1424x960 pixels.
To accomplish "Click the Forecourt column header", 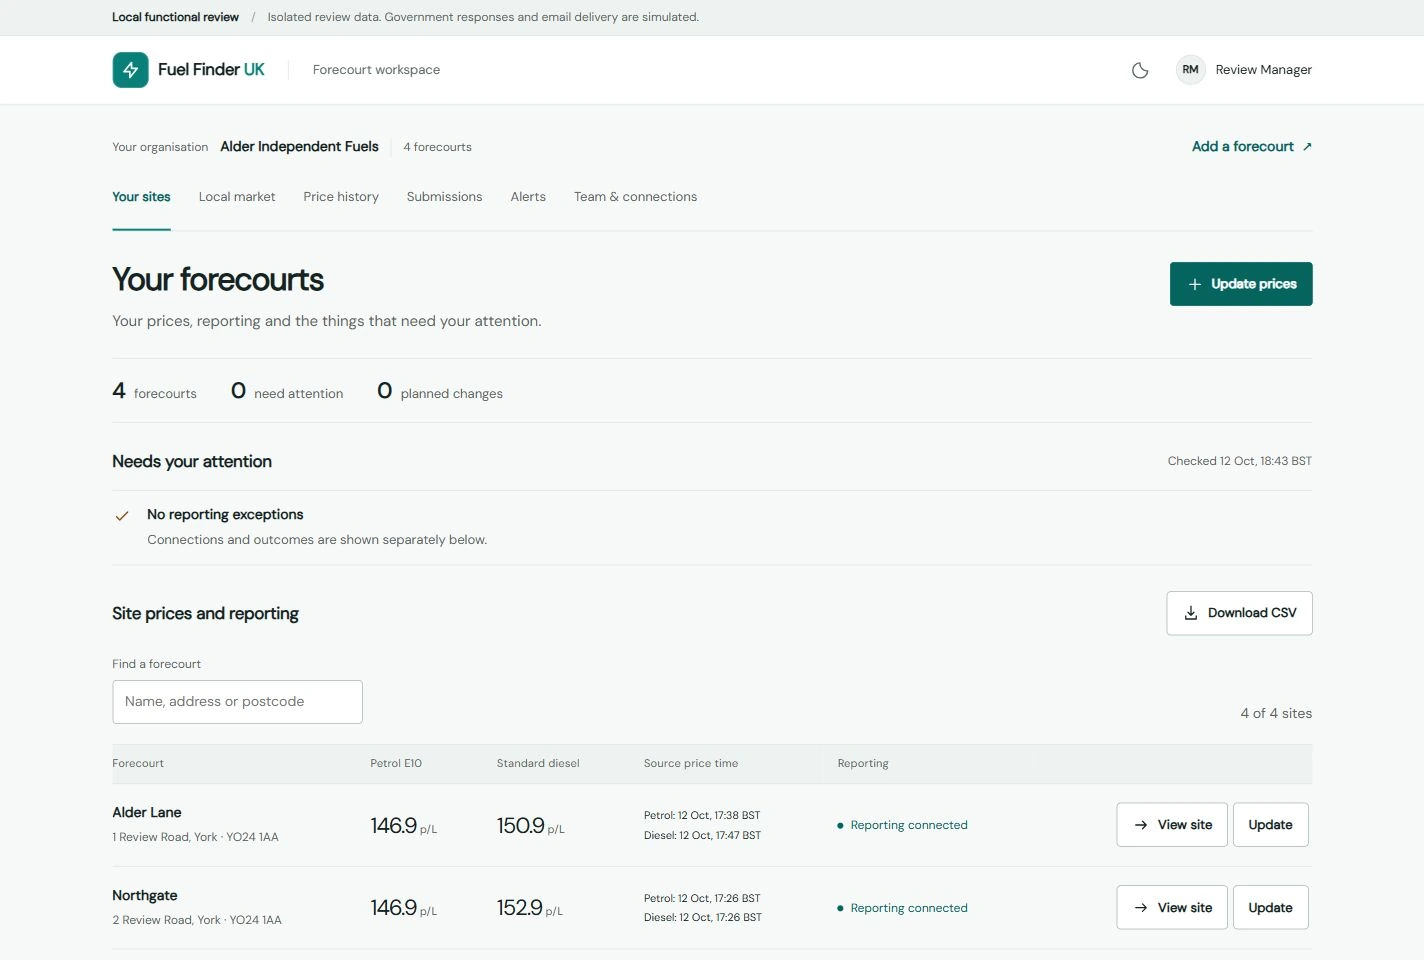I will 138,763.
